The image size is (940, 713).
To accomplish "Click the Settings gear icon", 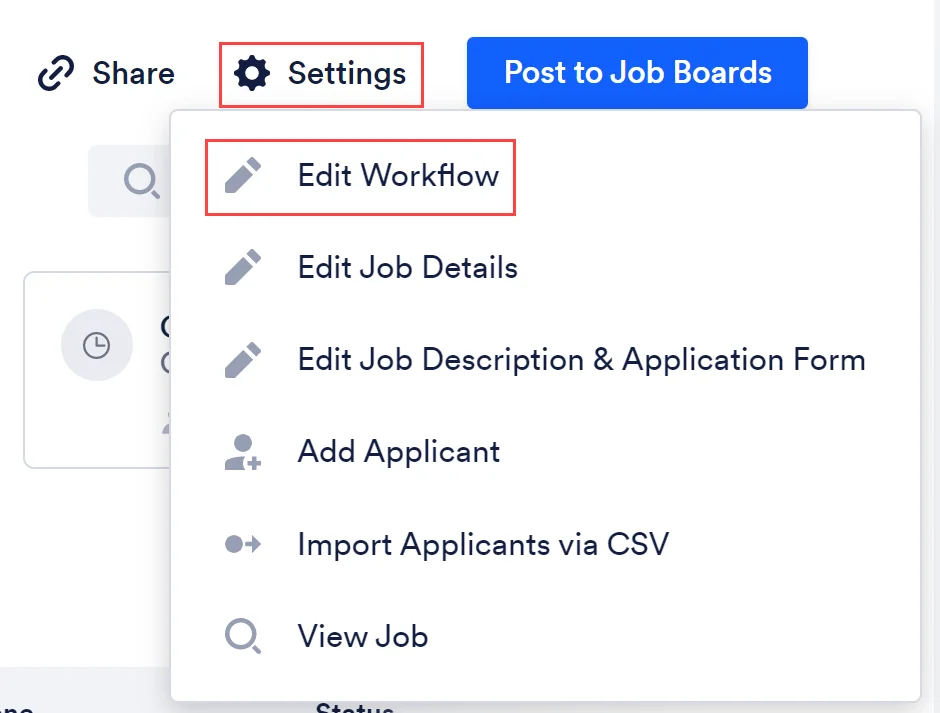I will [x=252, y=73].
